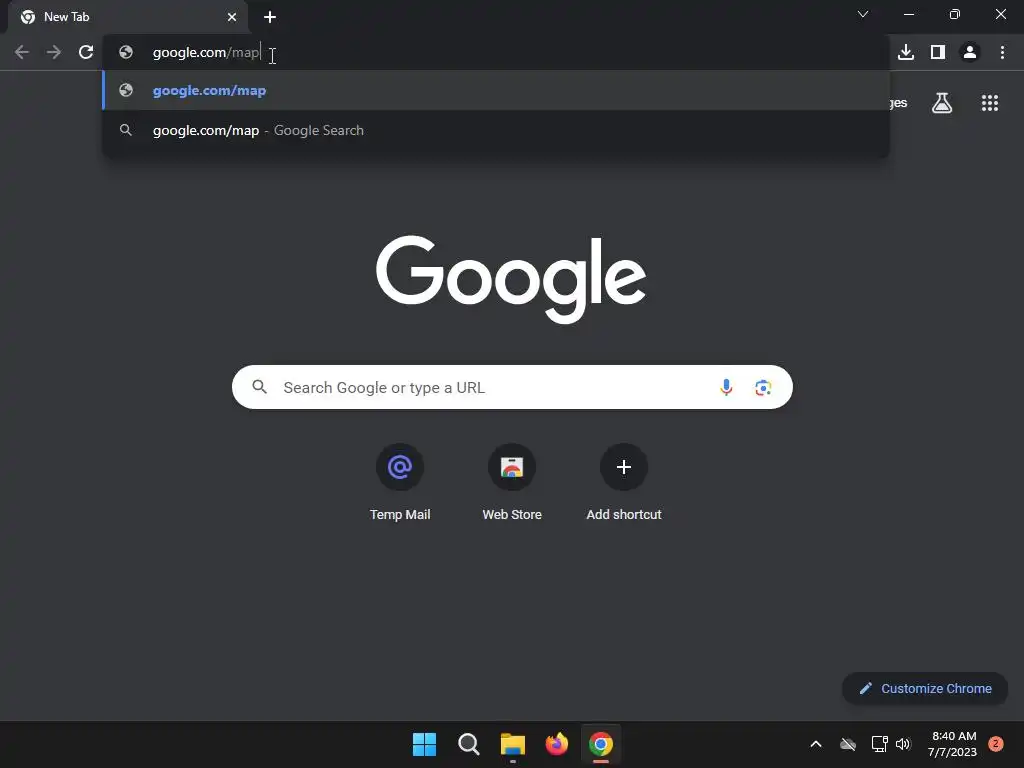Open the Temp Mail shortcut
The image size is (1024, 768).
click(x=400, y=483)
